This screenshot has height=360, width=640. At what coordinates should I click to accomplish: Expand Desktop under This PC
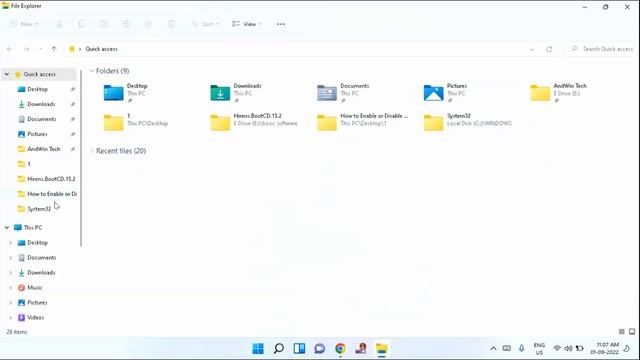(11, 242)
